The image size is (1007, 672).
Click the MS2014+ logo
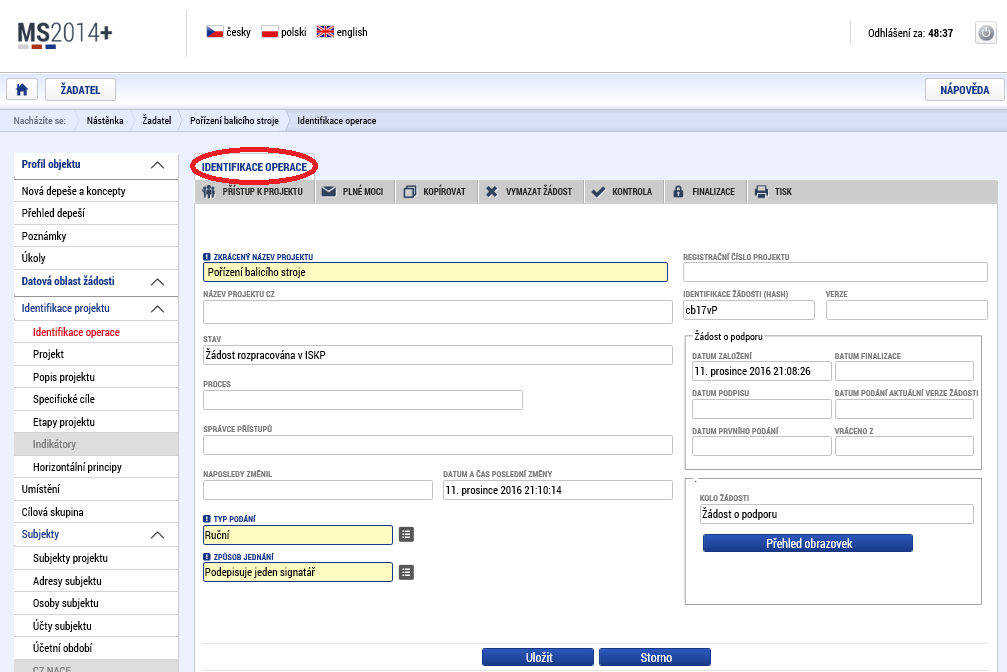pyautogui.click(x=64, y=33)
